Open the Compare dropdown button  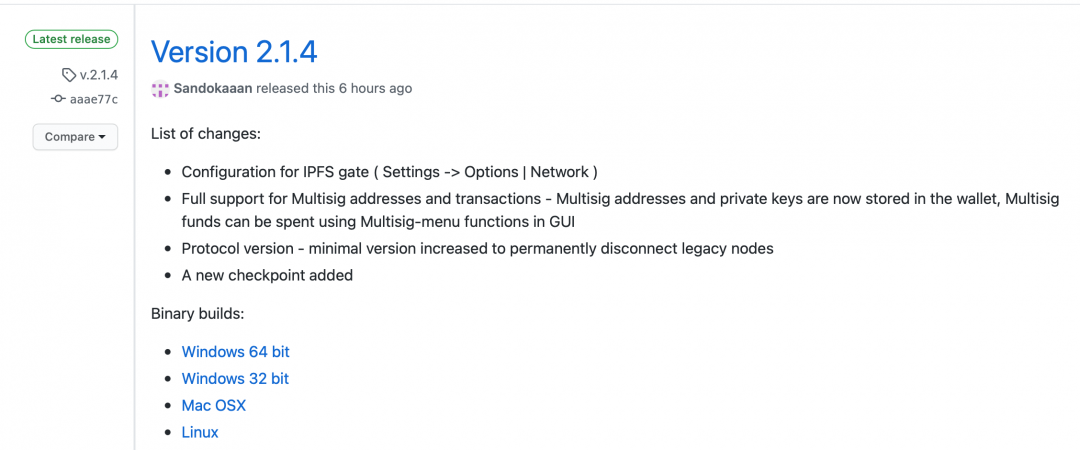tap(75, 137)
